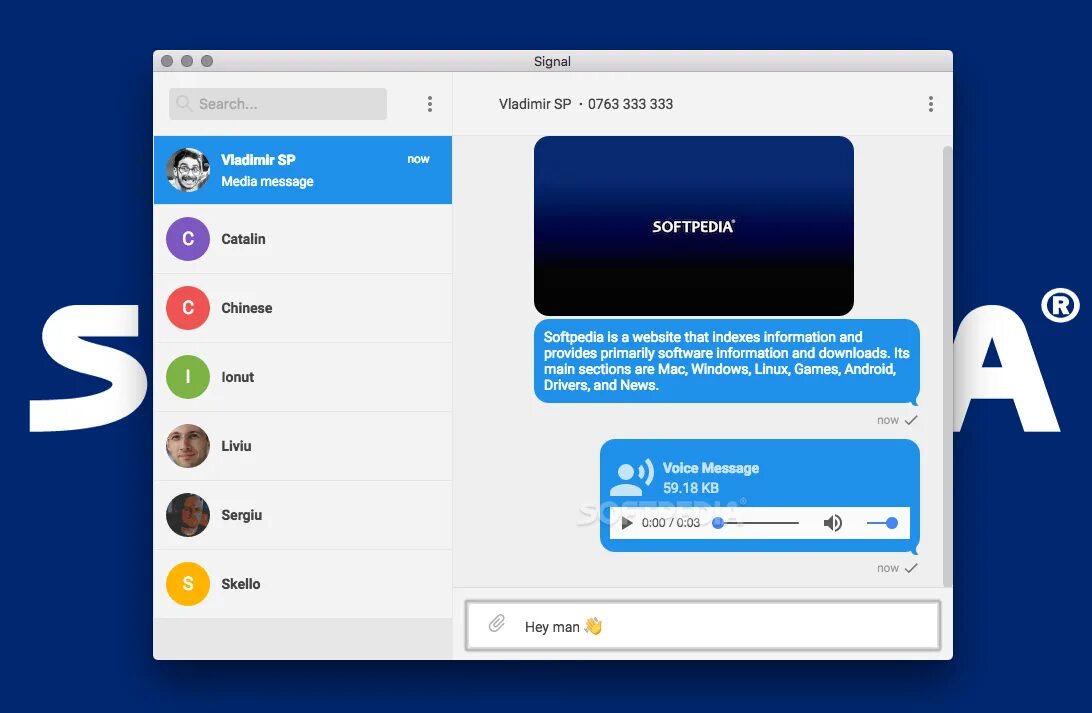
Task: Click the message input with 'Hey man'
Action: pos(703,625)
